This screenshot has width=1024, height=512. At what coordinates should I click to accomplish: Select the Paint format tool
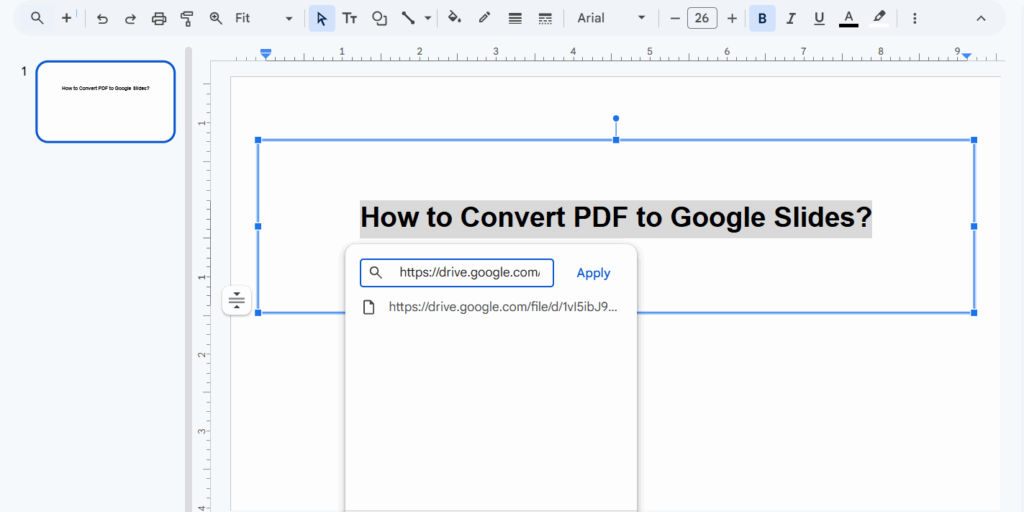(x=187, y=18)
